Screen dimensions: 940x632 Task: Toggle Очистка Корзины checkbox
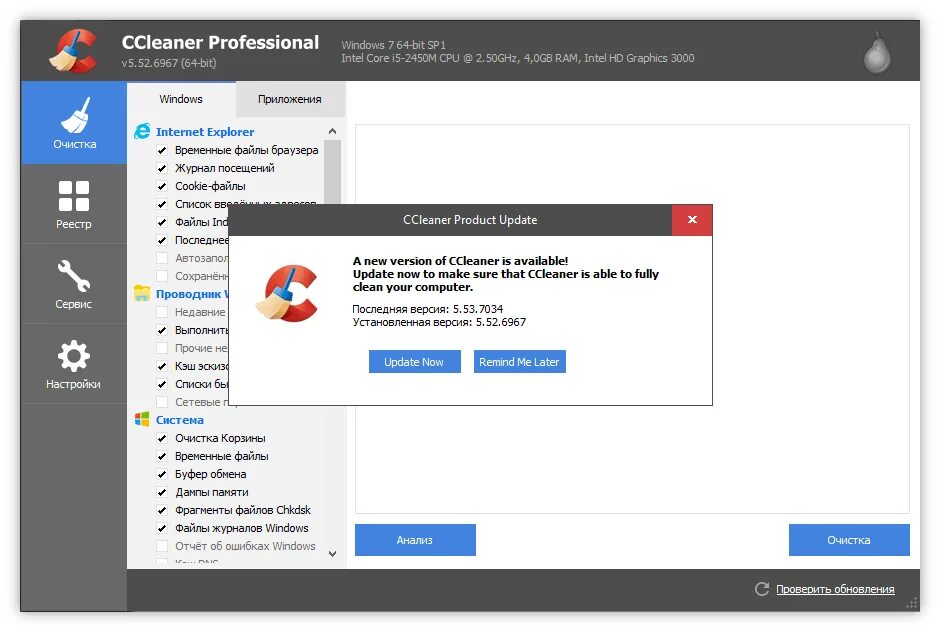[x=162, y=438]
